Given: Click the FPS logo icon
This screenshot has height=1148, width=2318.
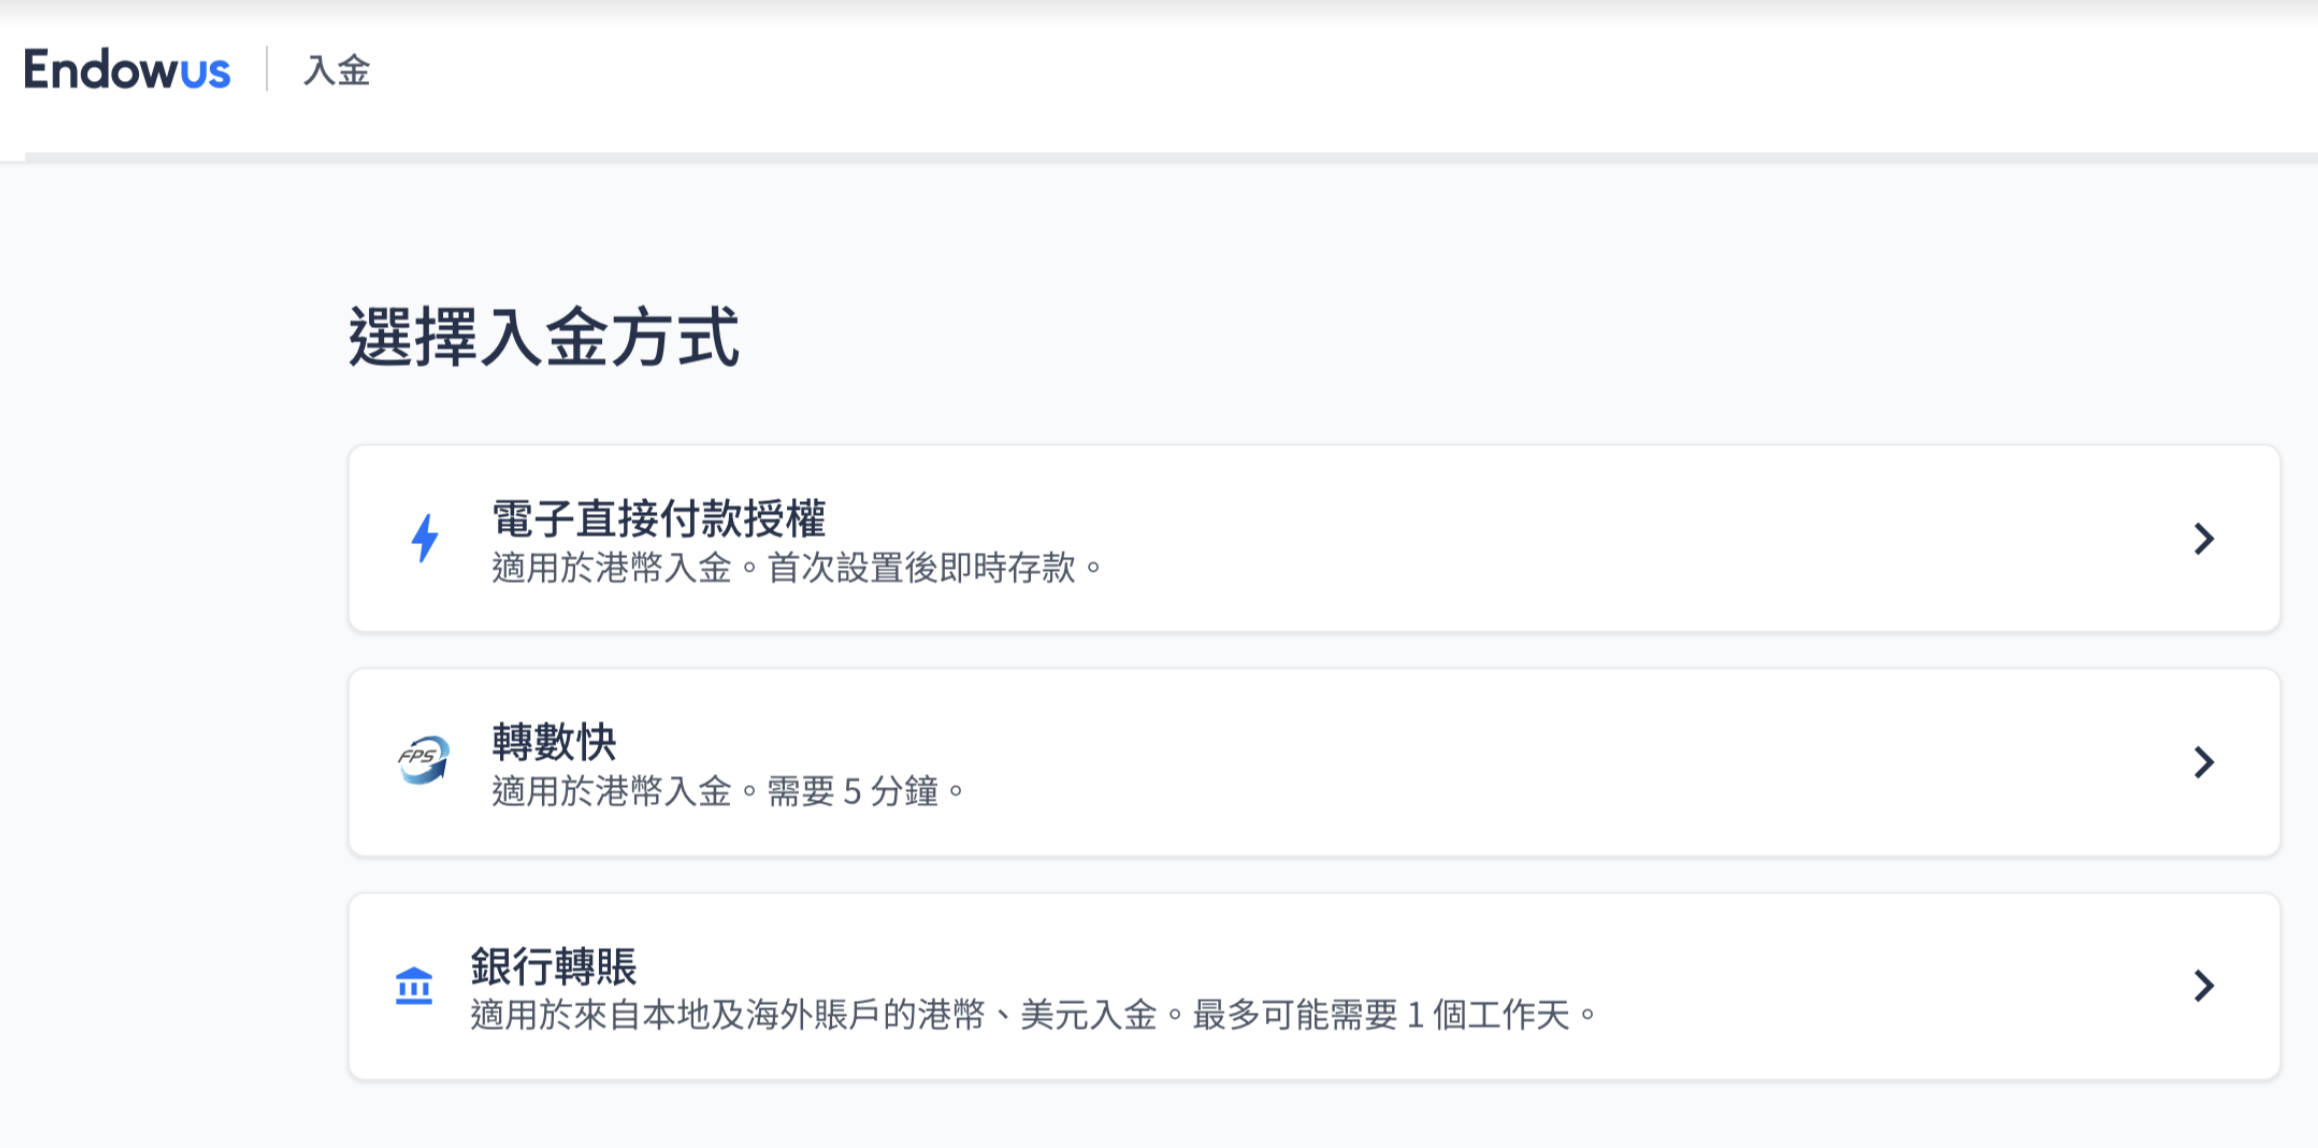Looking at the screenshot, I should (x=423, y=761).
